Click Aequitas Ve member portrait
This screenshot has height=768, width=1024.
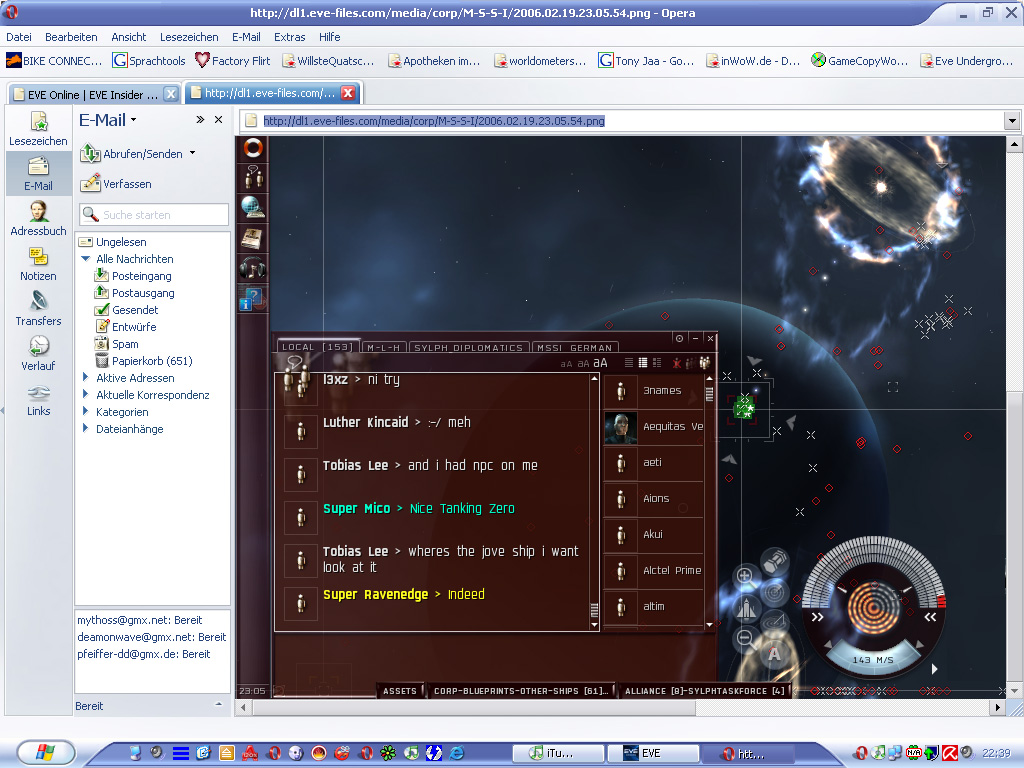point(620,428)
